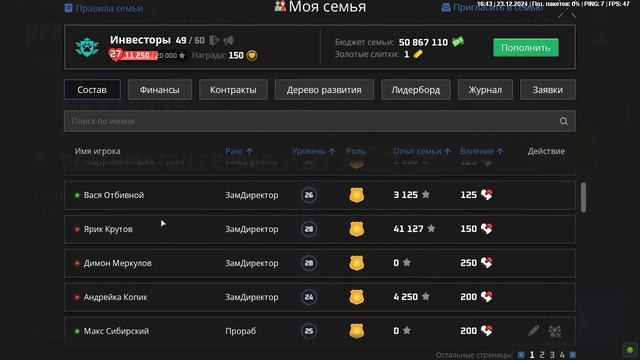The height and width of the screenshot is (360, 640).
Task: Open the Заявки tab
Action: (x=548, y=90)
